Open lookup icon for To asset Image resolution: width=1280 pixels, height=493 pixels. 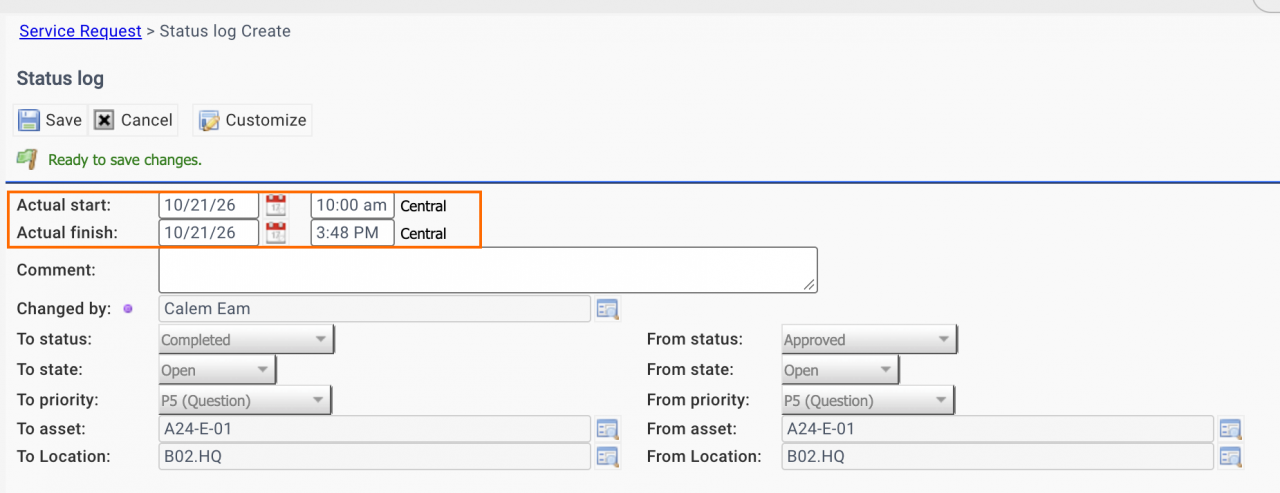[608, 429]
